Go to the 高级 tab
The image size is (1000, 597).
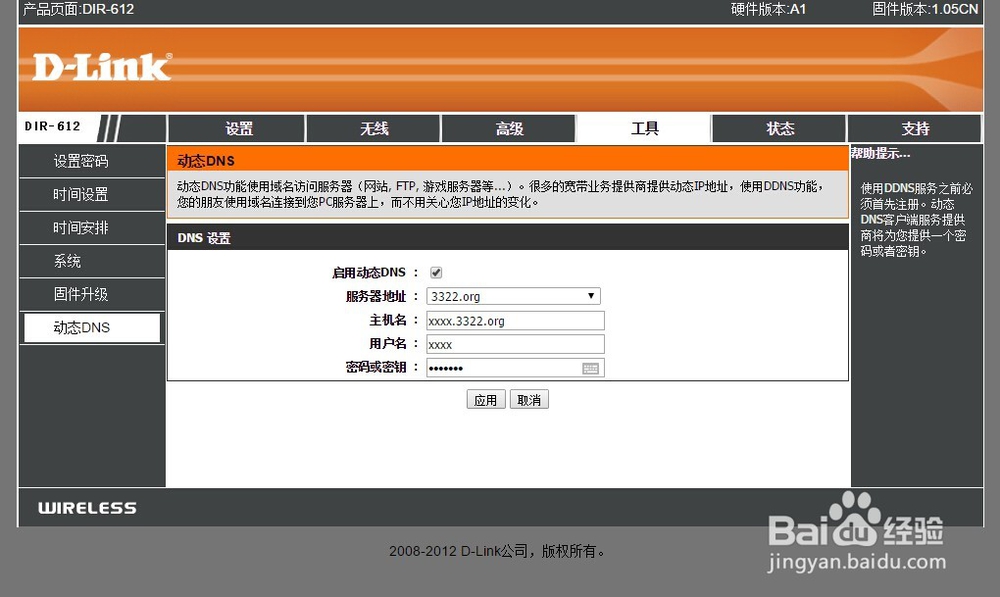[509, 129]
